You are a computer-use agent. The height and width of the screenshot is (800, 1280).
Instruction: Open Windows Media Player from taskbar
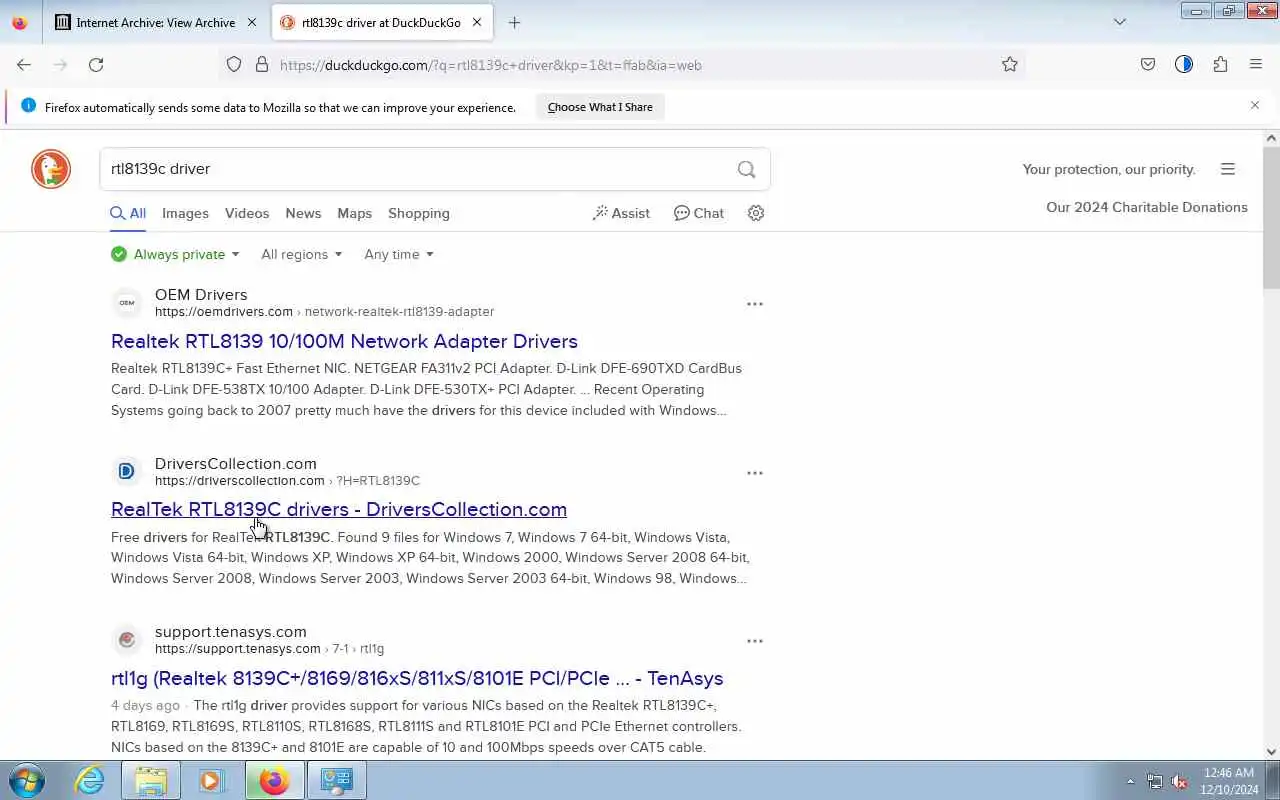tap(212, 780)
